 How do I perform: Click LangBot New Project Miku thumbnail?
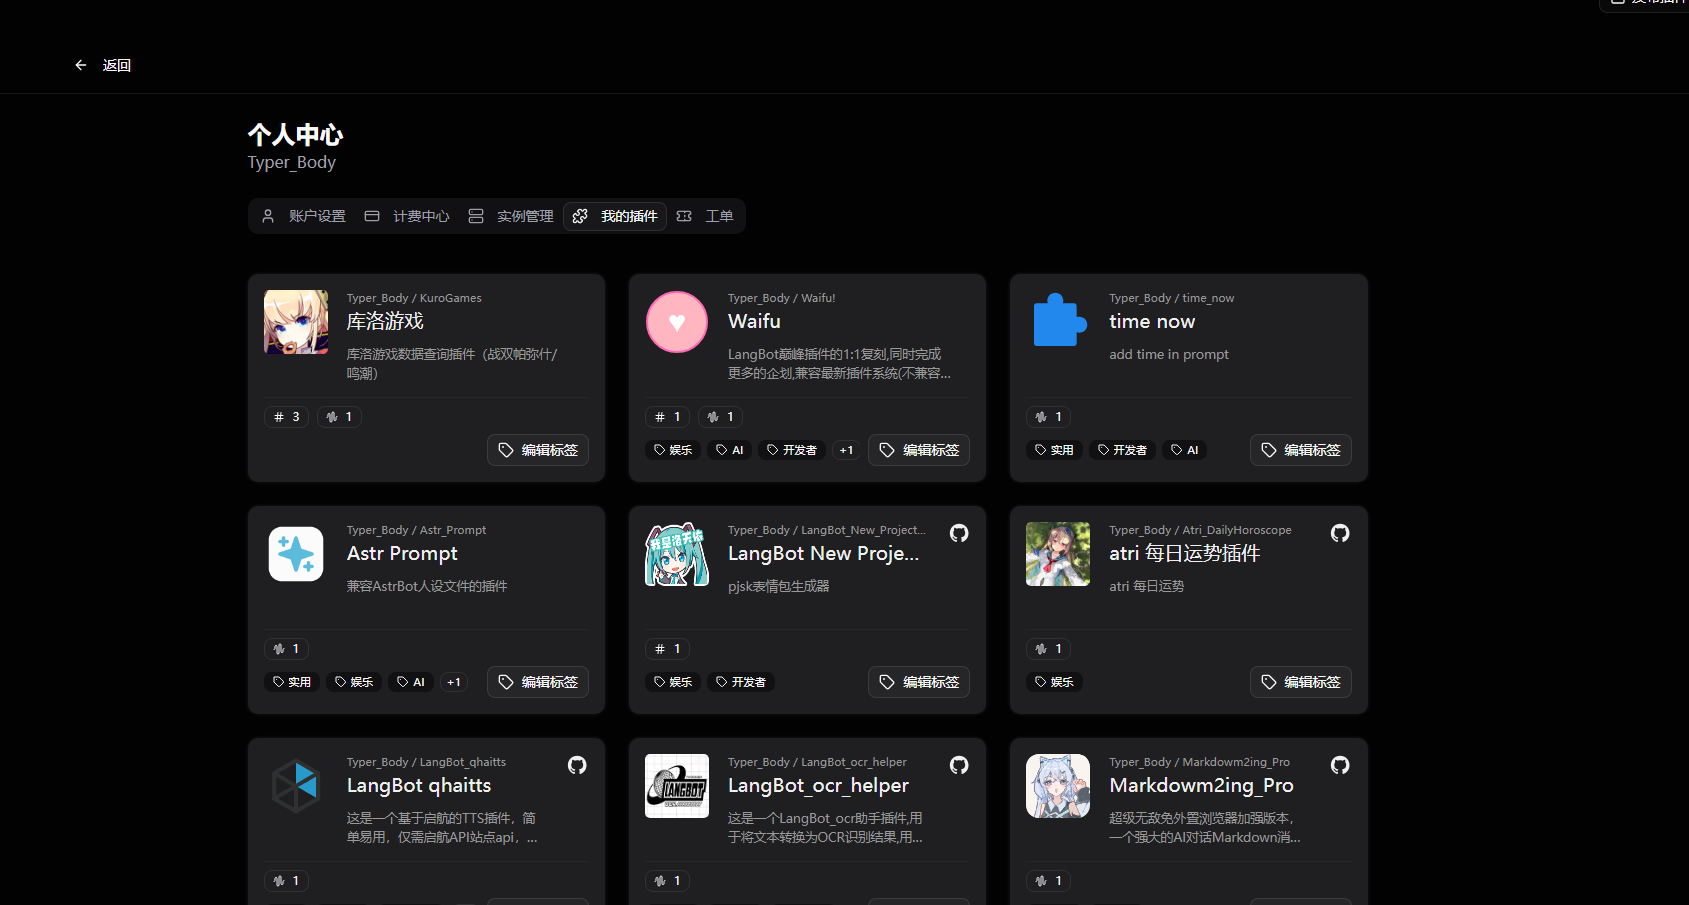pyautogui.click(x=677, y=554)
